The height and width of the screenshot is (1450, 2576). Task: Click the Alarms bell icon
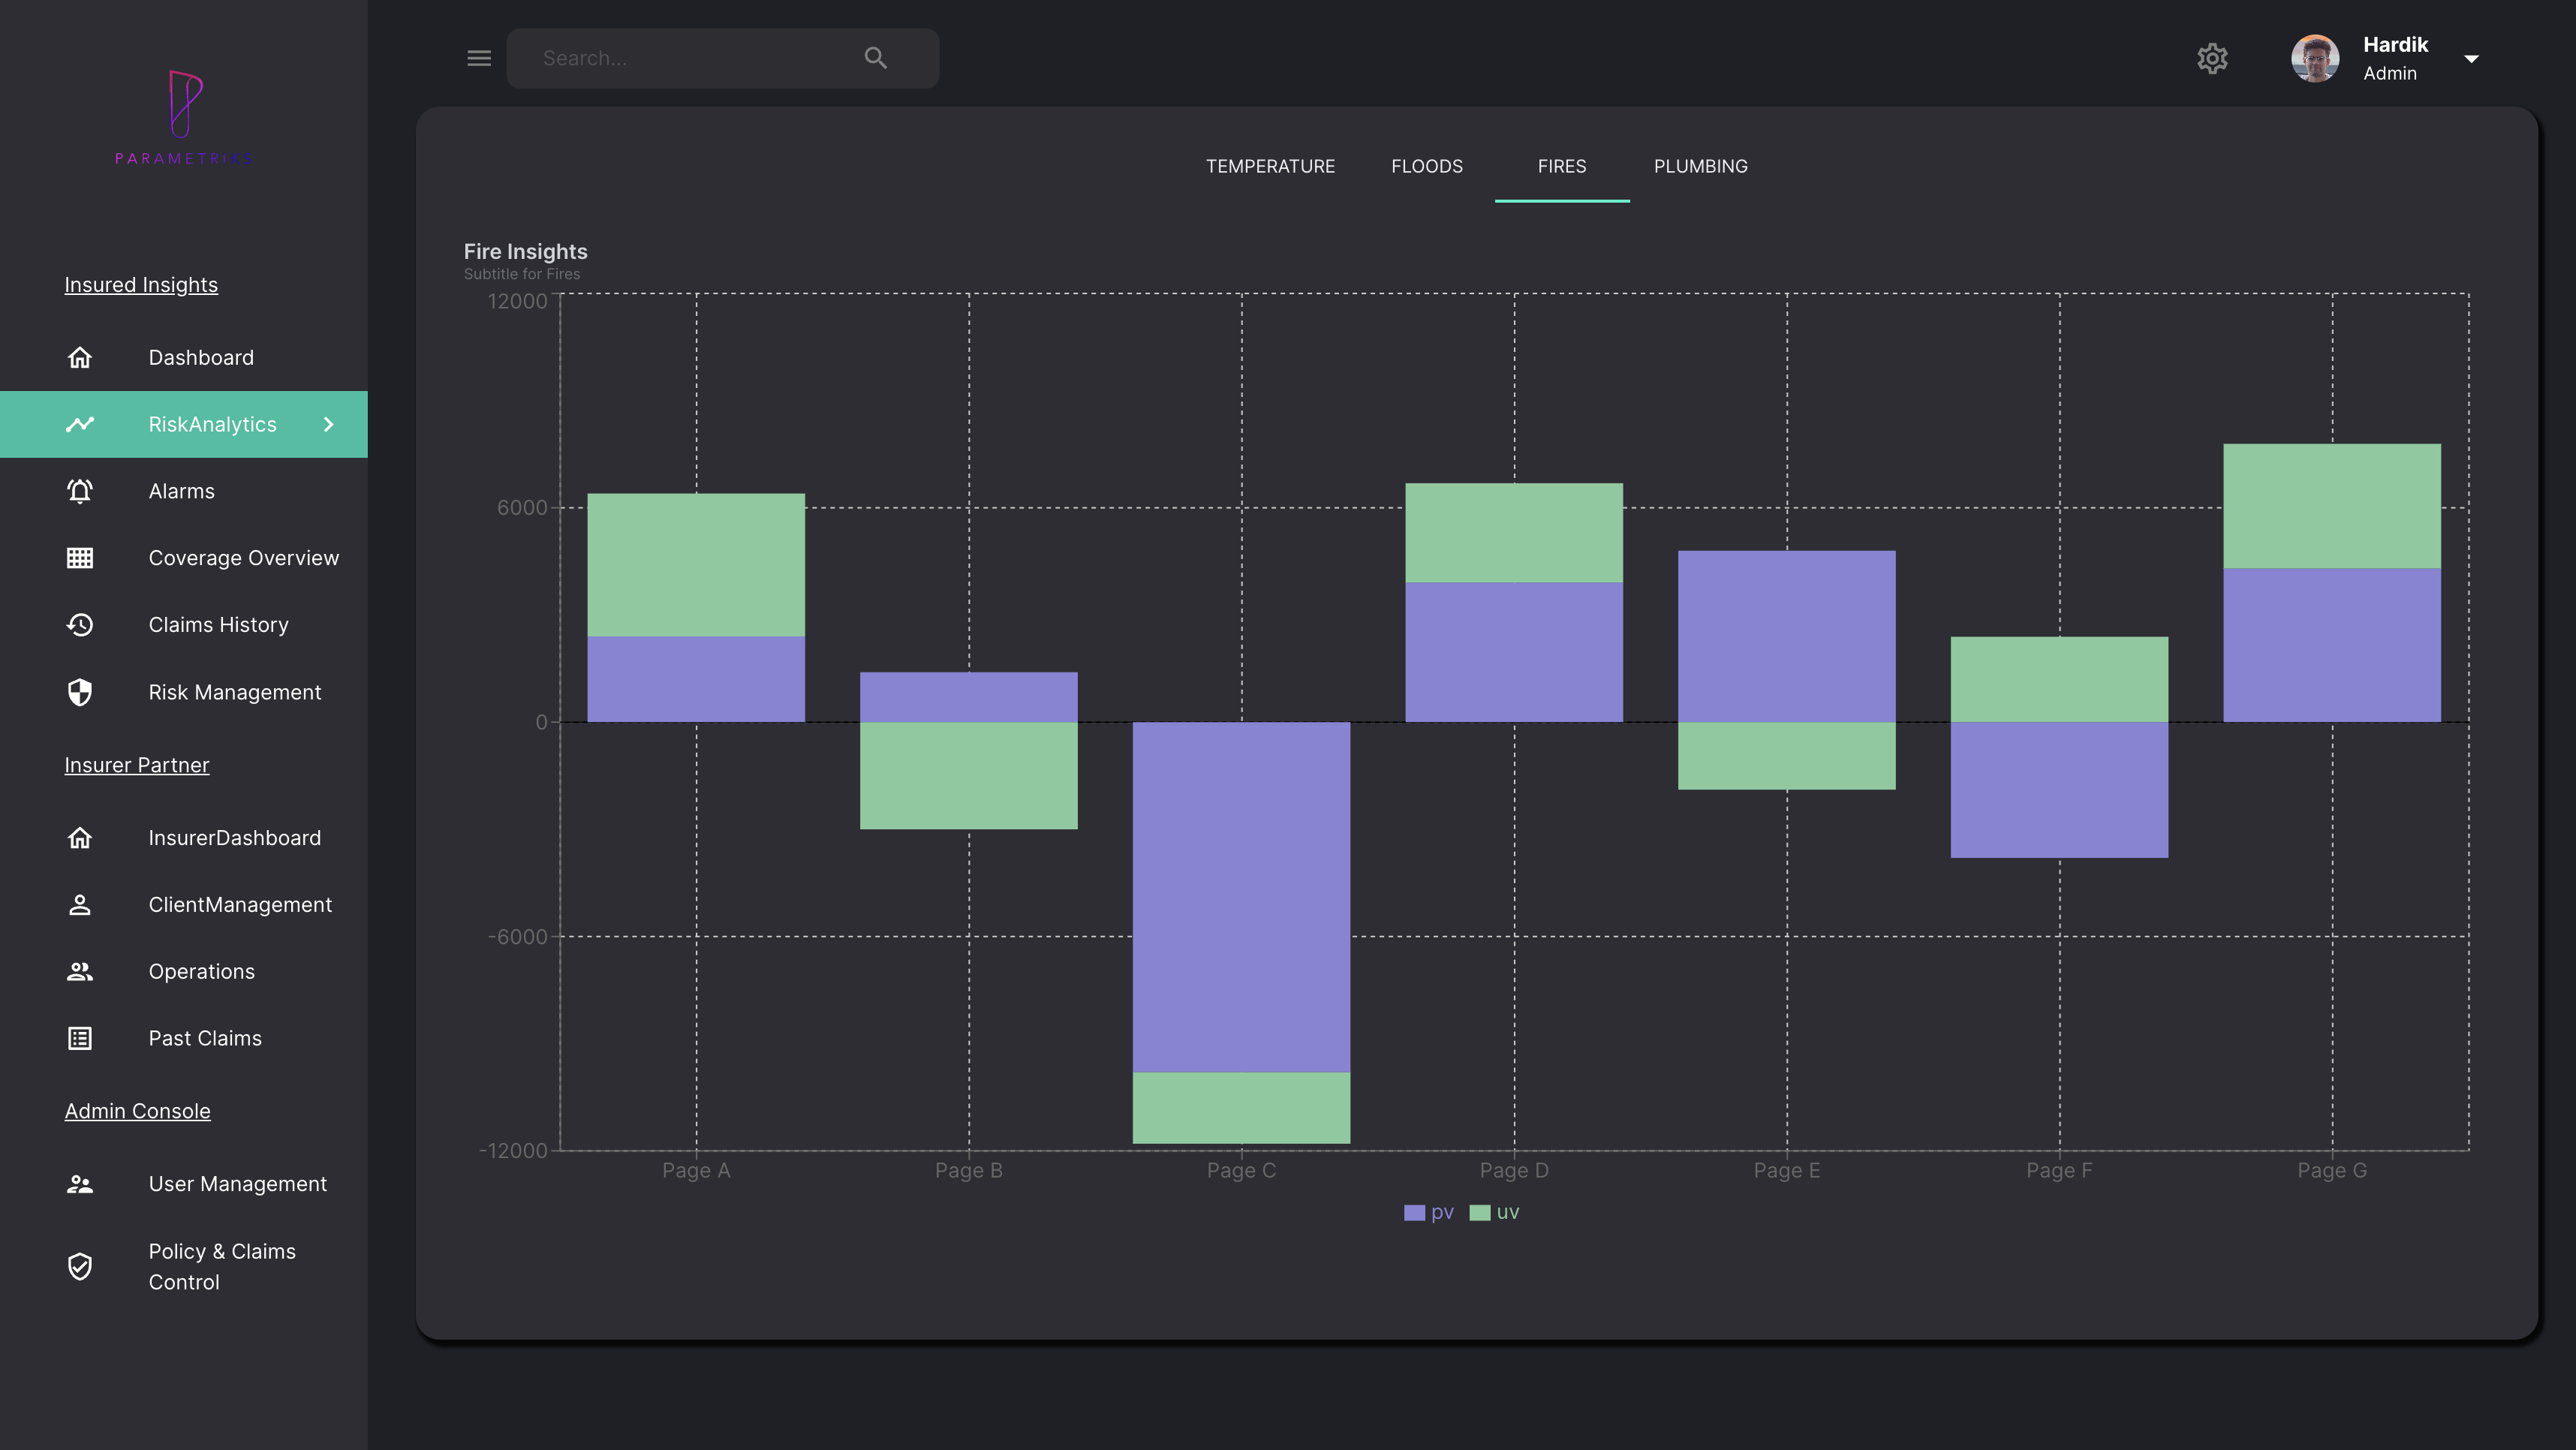80,491
